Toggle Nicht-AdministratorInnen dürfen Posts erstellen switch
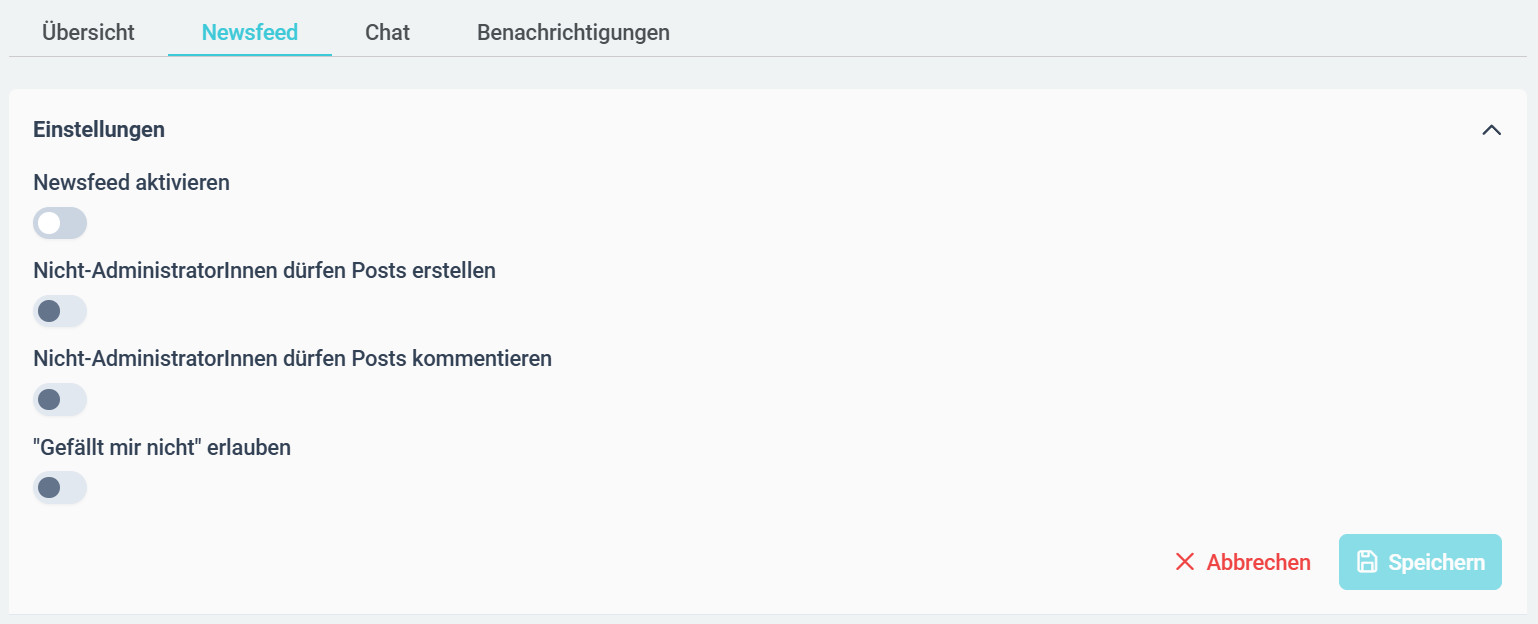This screenshot has width=1538, height=624. [60, 311]
